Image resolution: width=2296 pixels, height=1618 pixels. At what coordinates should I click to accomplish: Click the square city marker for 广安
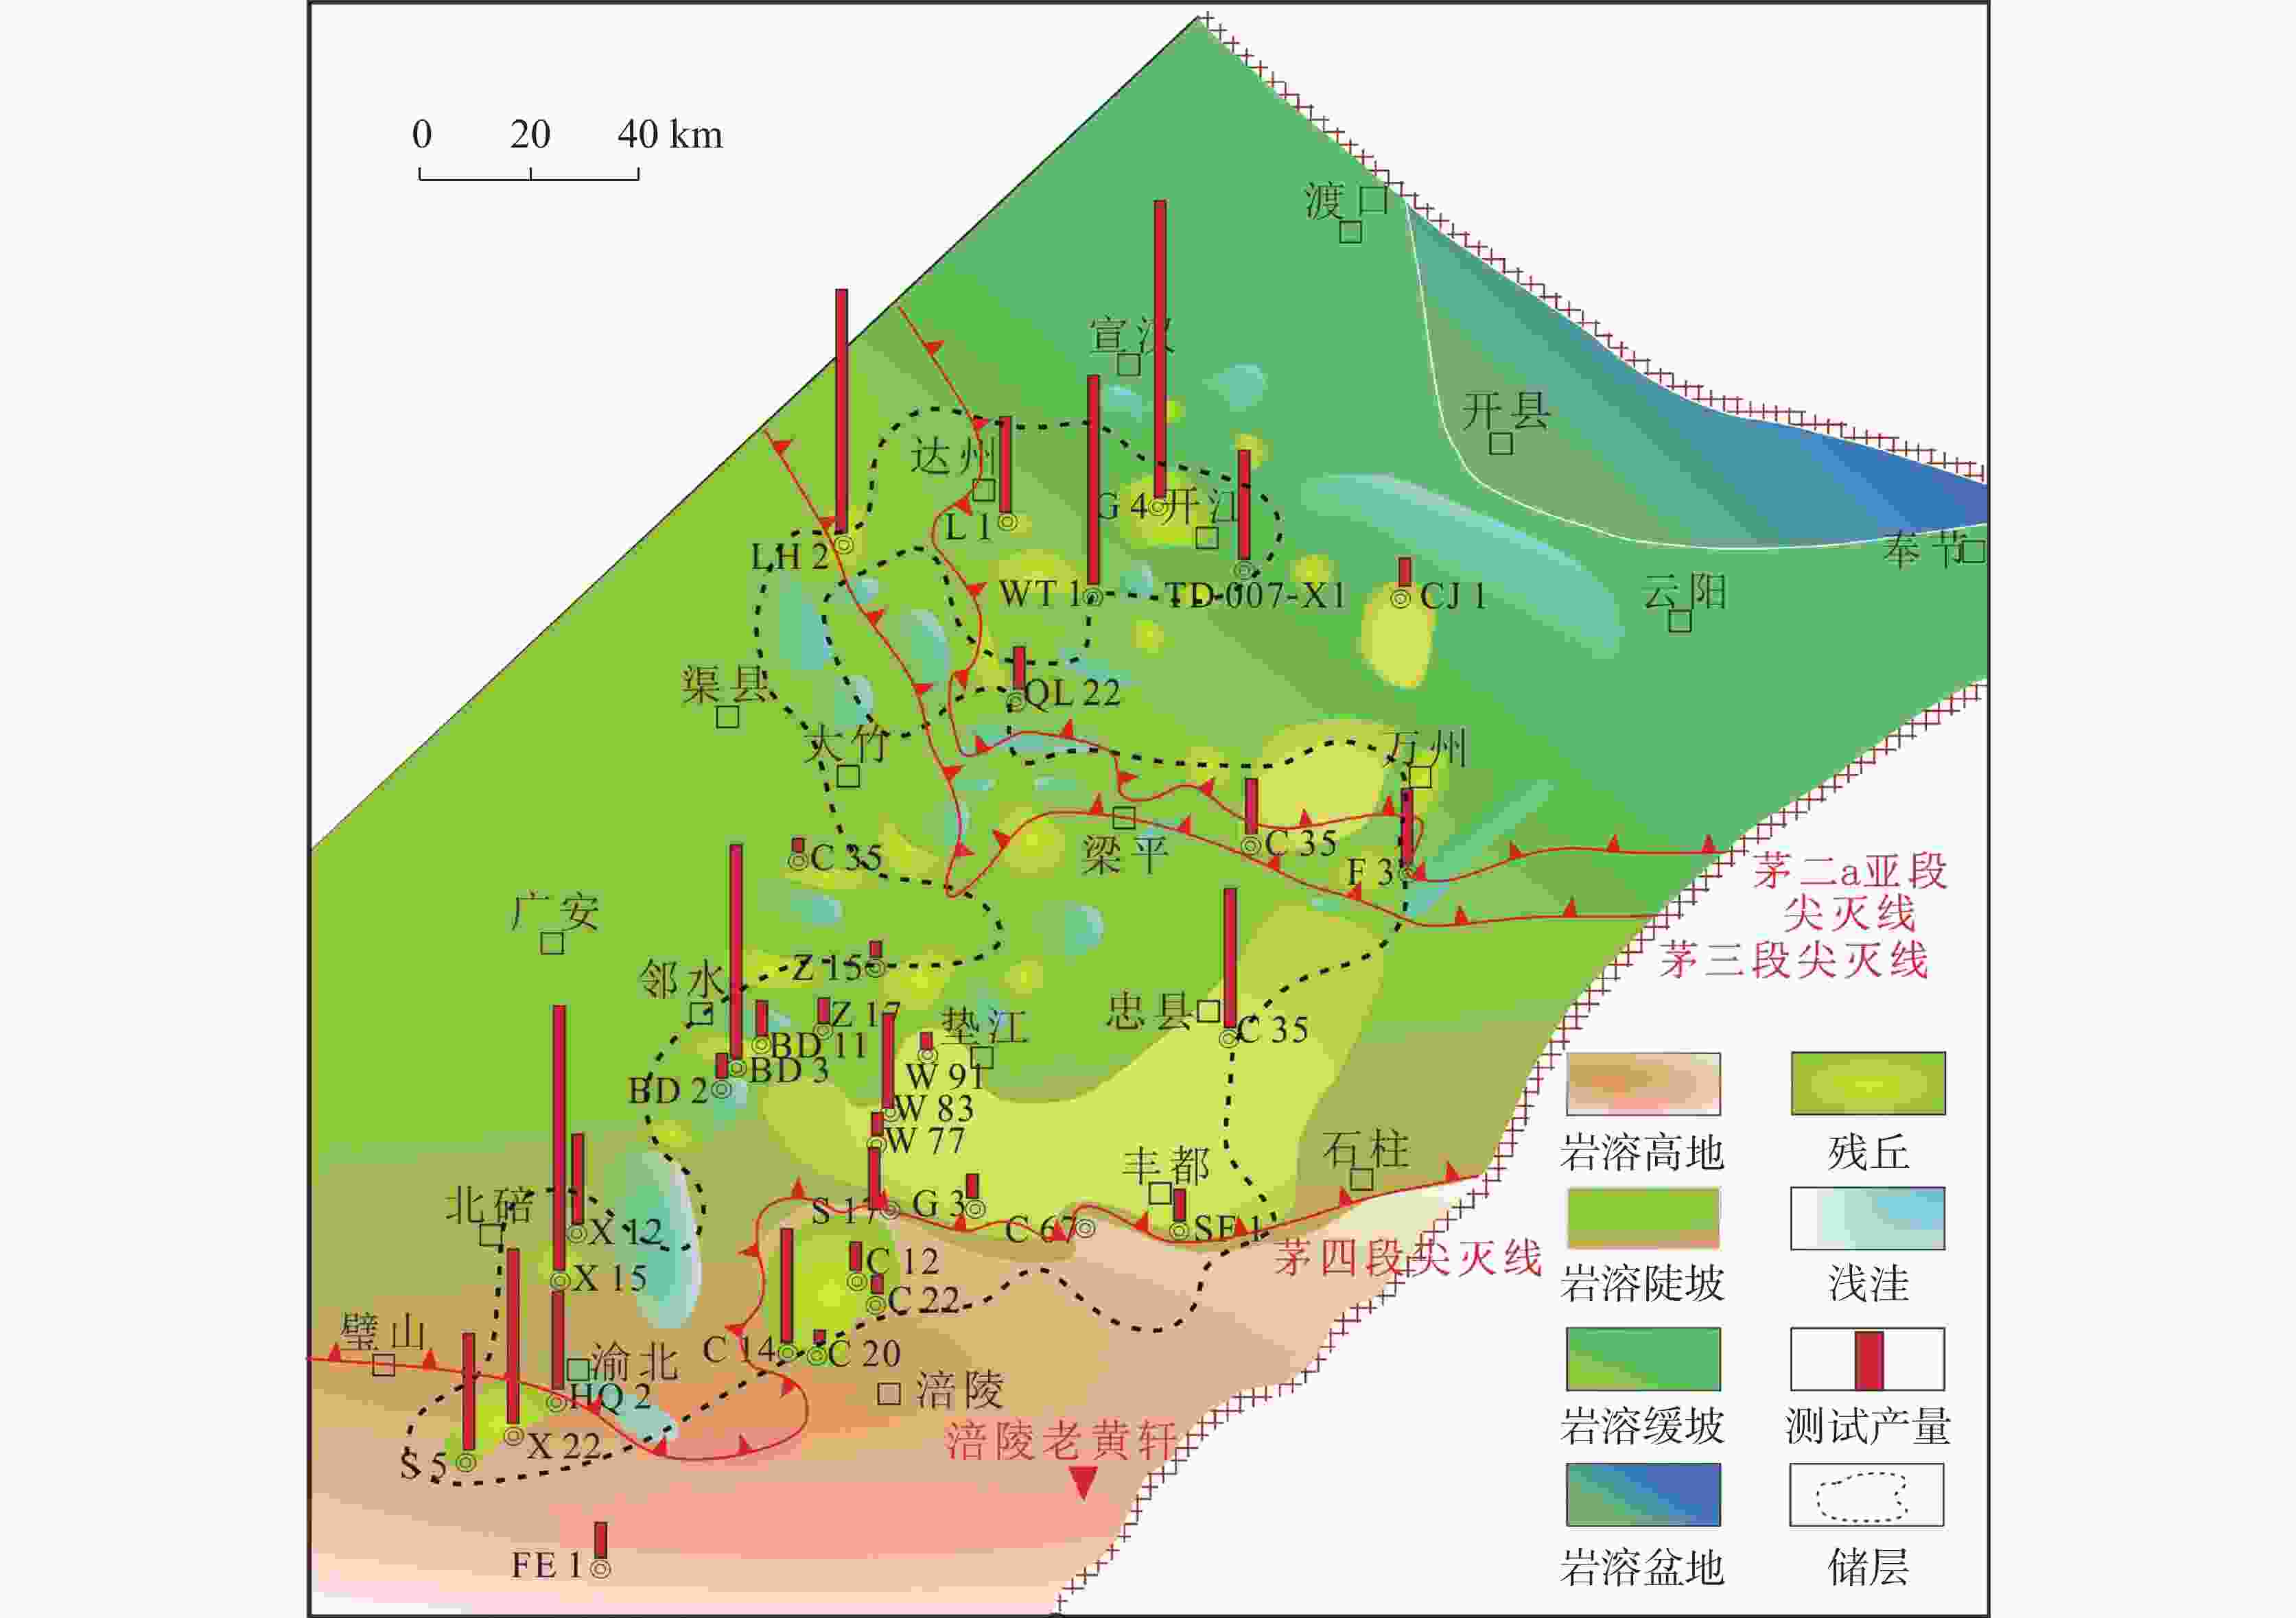[x=552, y=943]
